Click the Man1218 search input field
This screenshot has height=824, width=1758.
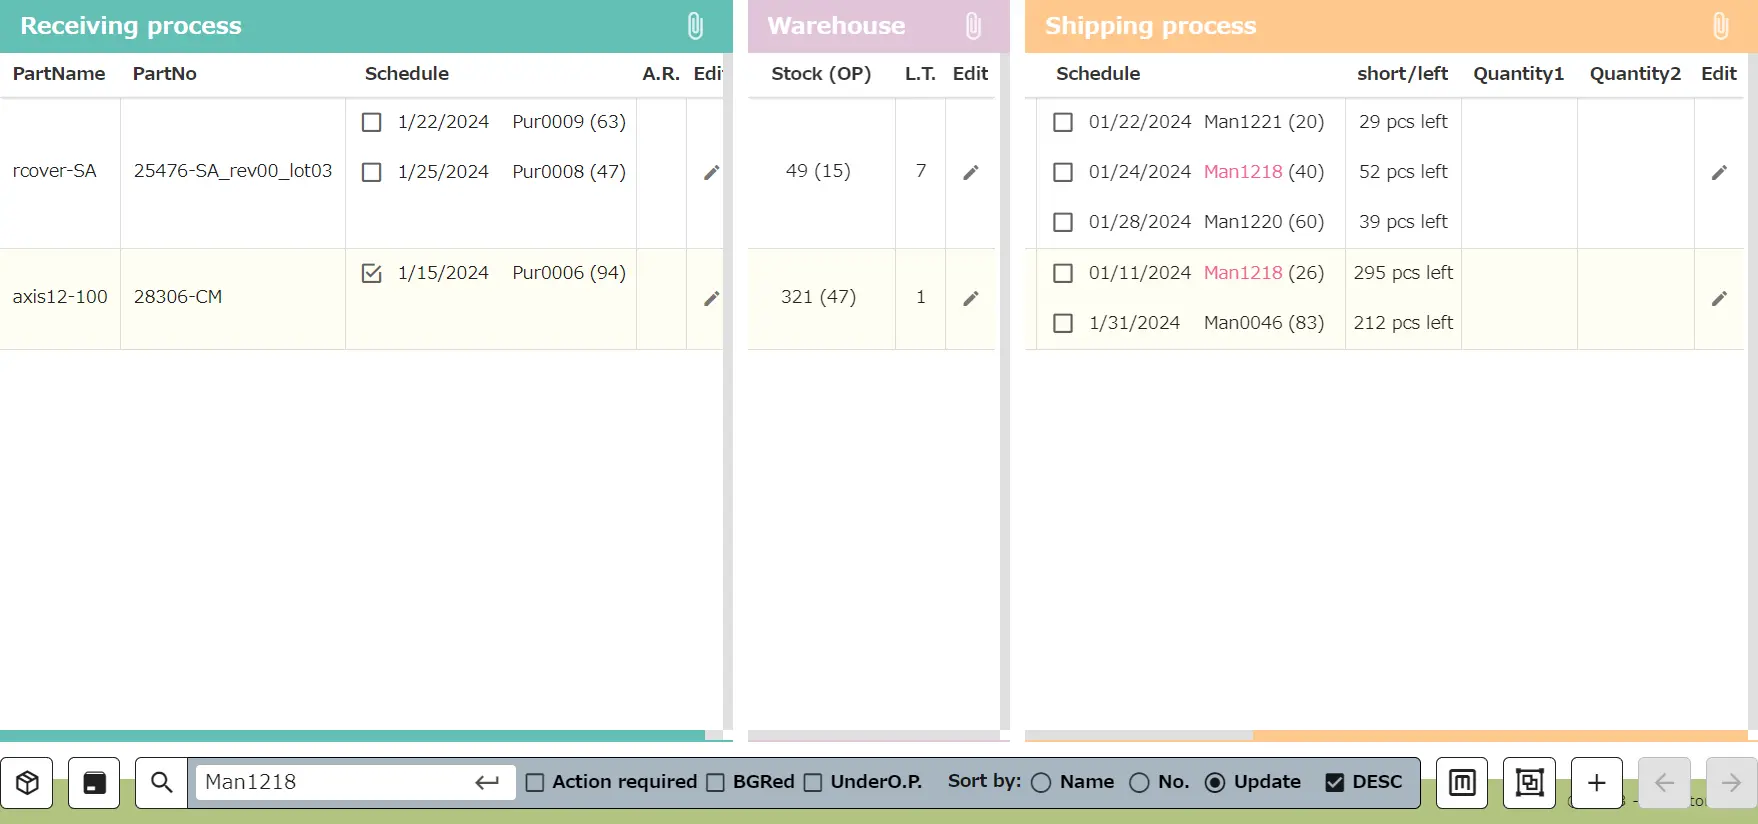[x=335, y=782]
